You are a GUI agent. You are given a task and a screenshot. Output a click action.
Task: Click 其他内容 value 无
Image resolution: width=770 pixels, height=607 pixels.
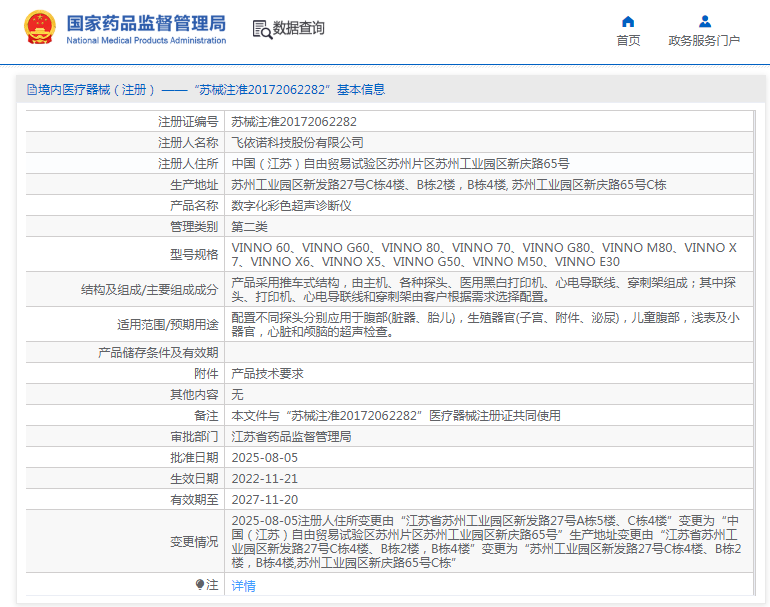(237, 395)
